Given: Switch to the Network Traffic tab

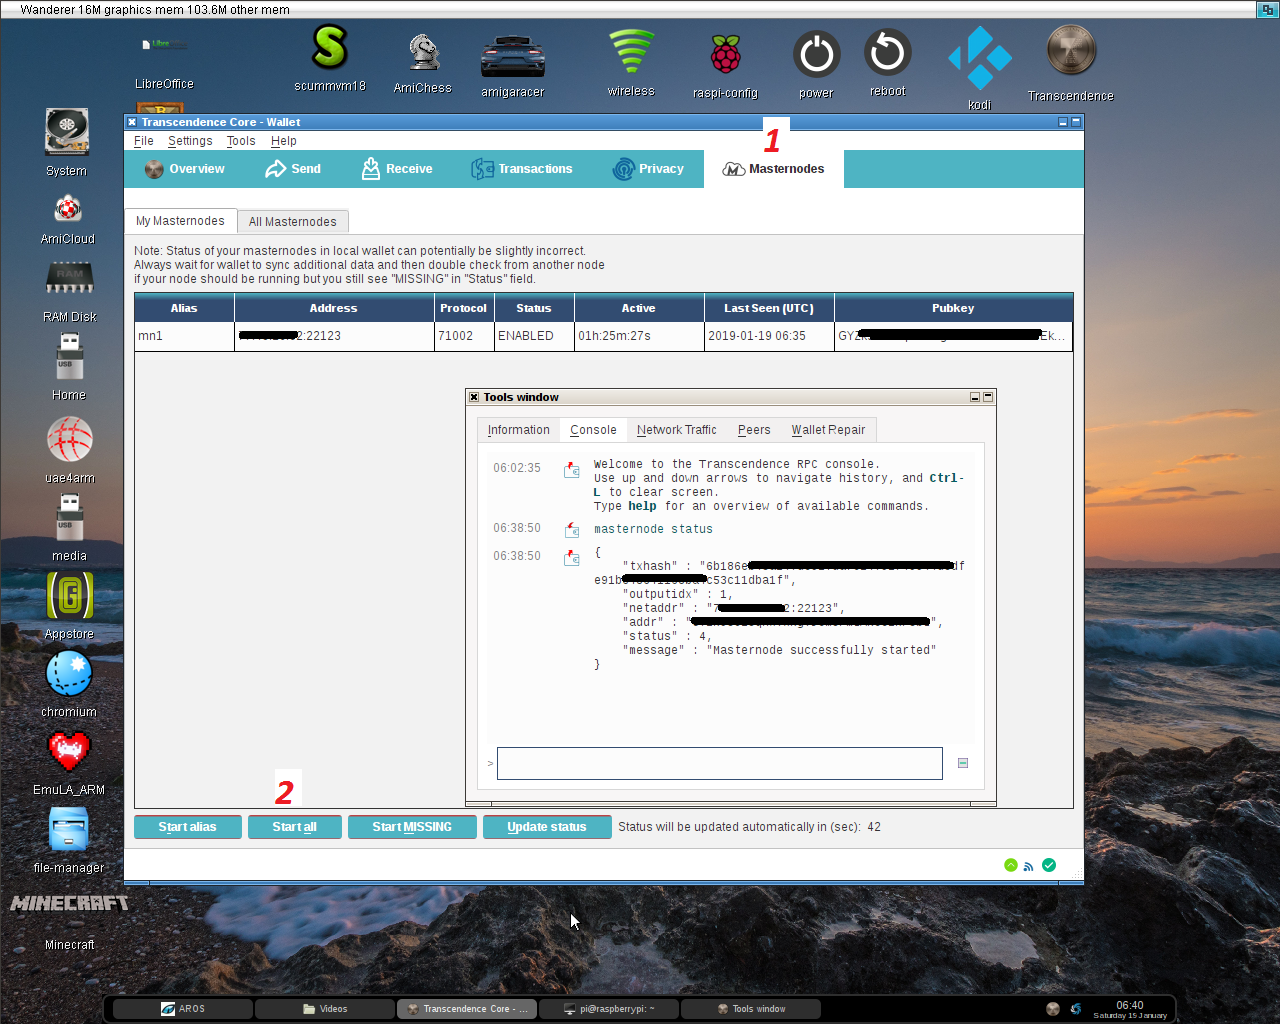Looking at the screenshot, I should click(x=677, y=430).
